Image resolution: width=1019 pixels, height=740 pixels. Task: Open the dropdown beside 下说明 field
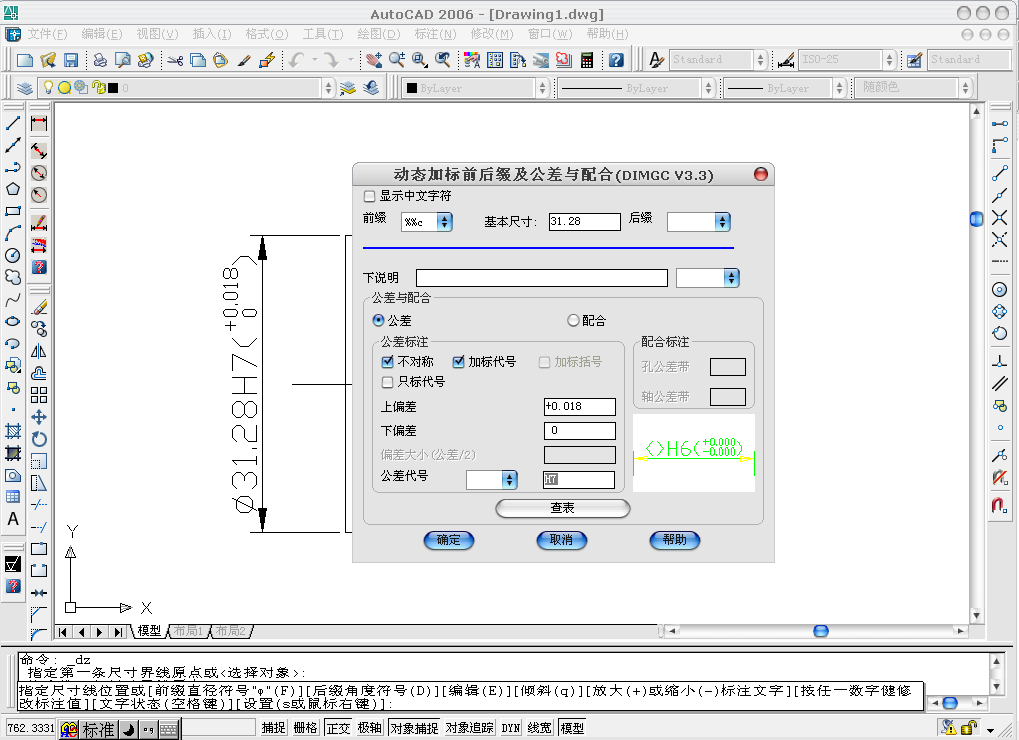(x=732, y=278)
